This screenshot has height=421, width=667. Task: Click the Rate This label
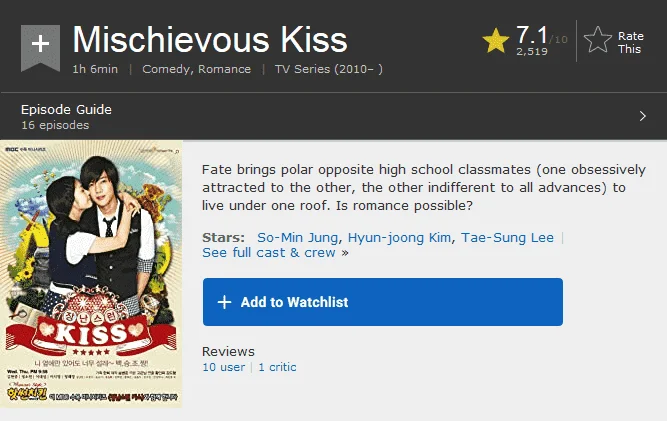click(x=630, y=43)
